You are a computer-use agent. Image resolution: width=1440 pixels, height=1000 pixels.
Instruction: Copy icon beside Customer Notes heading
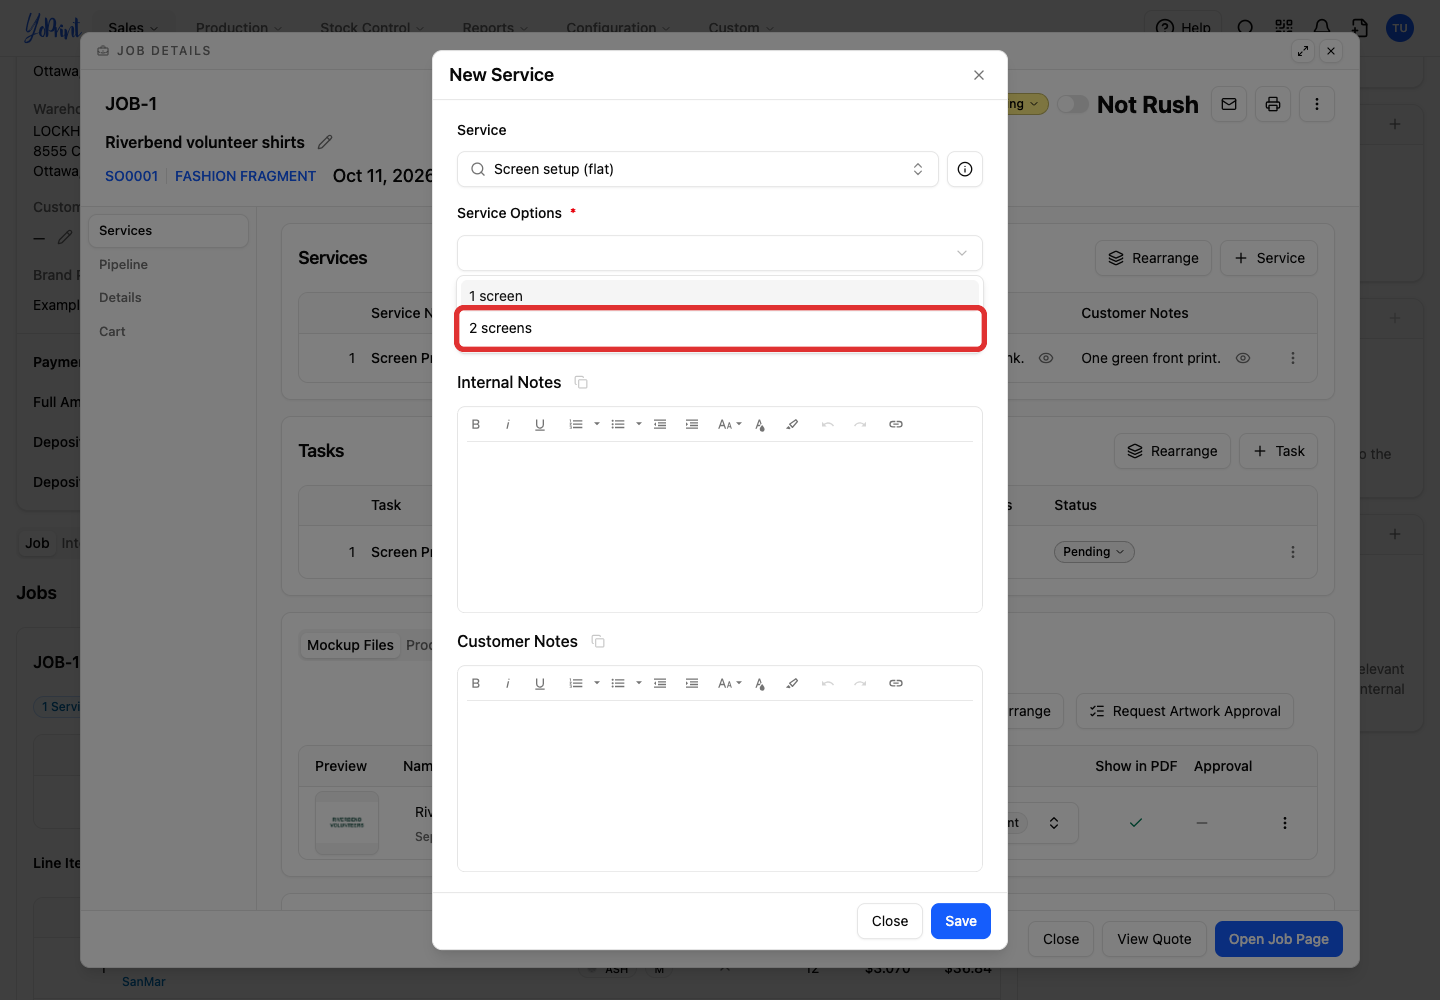(598, 641)
